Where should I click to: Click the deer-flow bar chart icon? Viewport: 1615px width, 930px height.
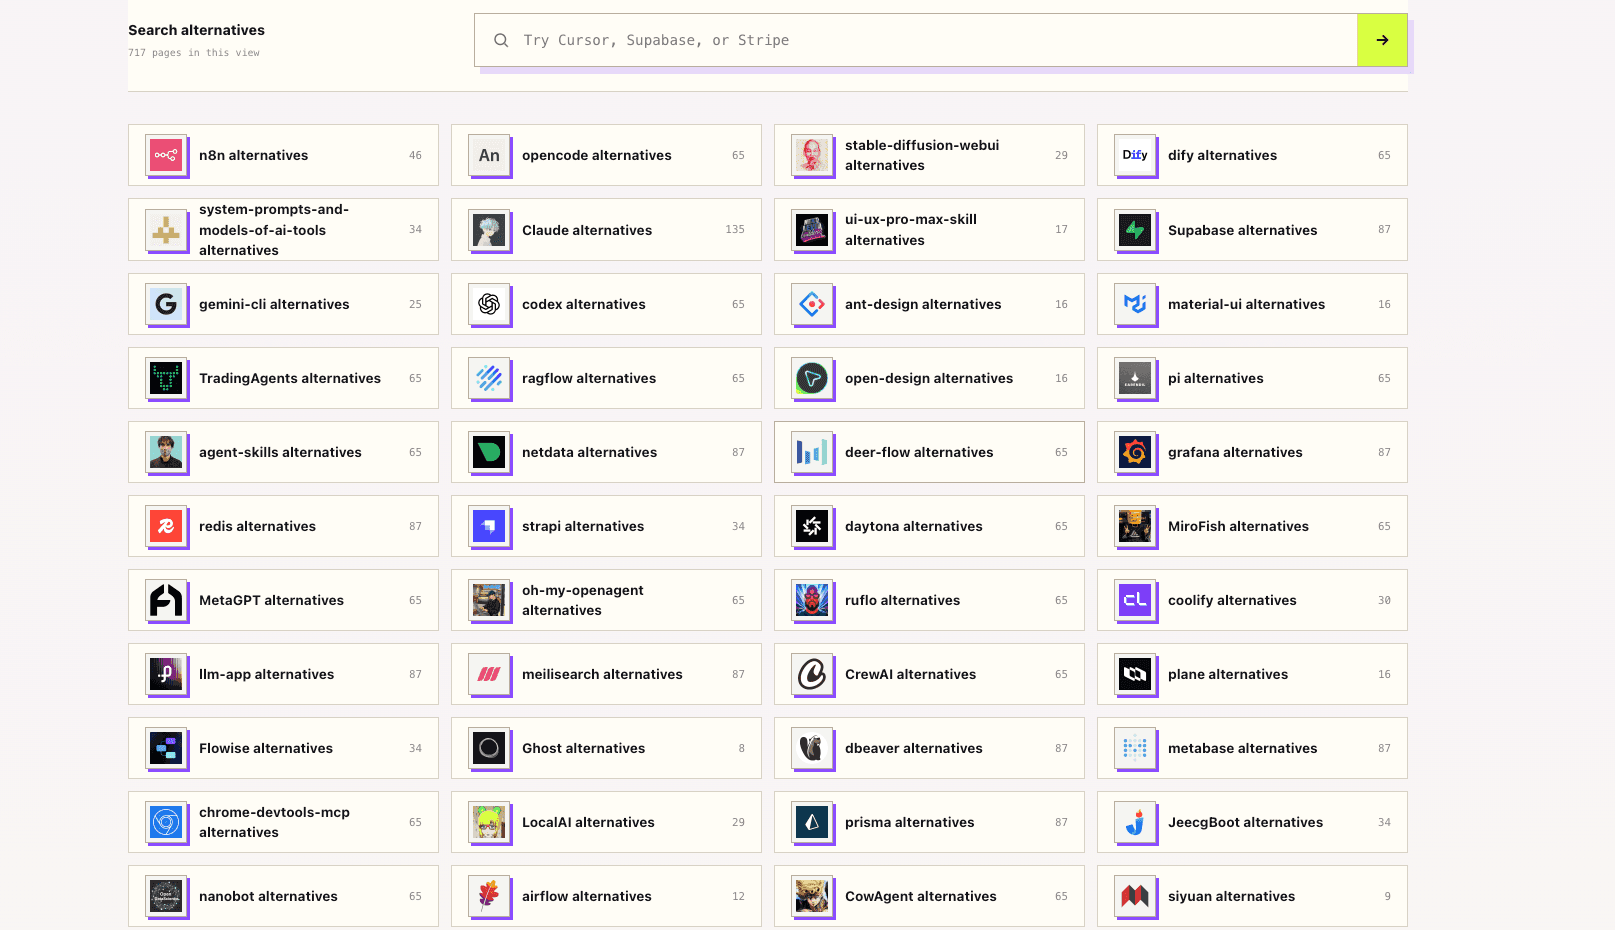(x=812, y=452)
